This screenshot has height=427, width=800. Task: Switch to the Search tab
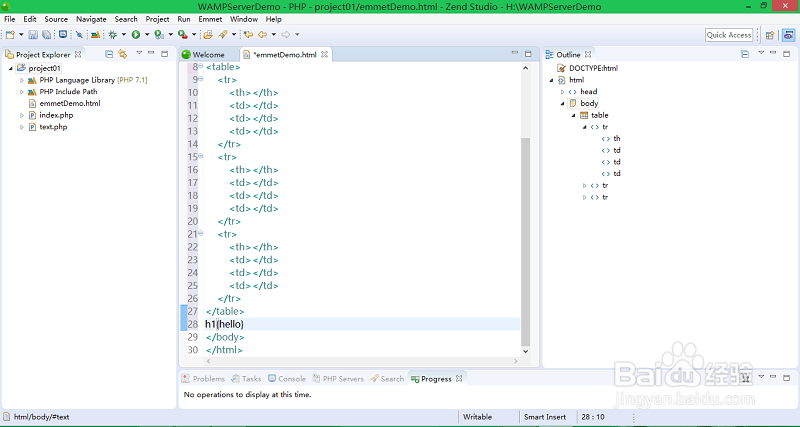point(387,379)
